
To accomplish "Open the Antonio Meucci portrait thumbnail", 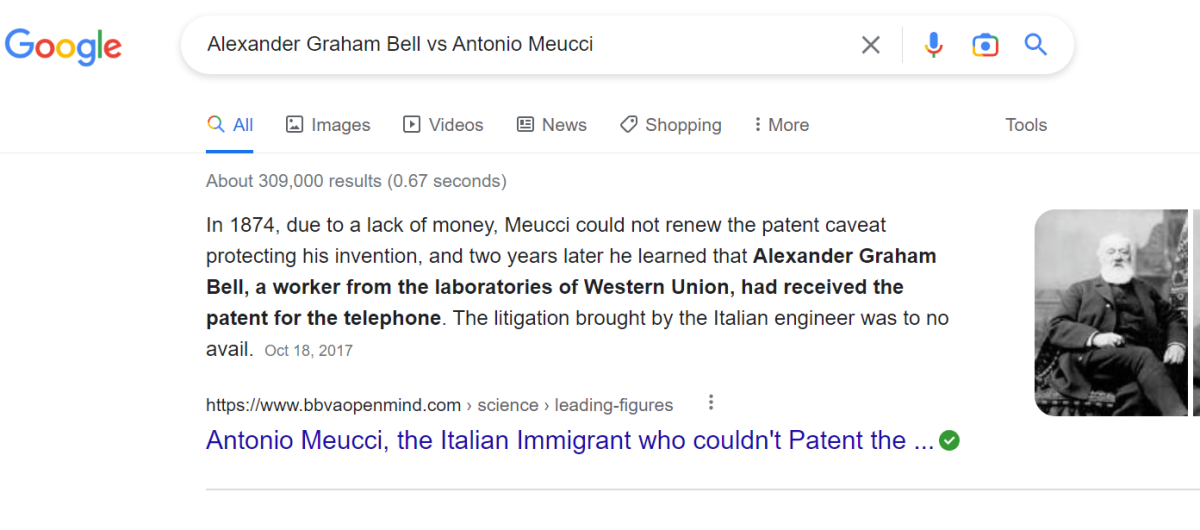I will [x=1110, y=312].
